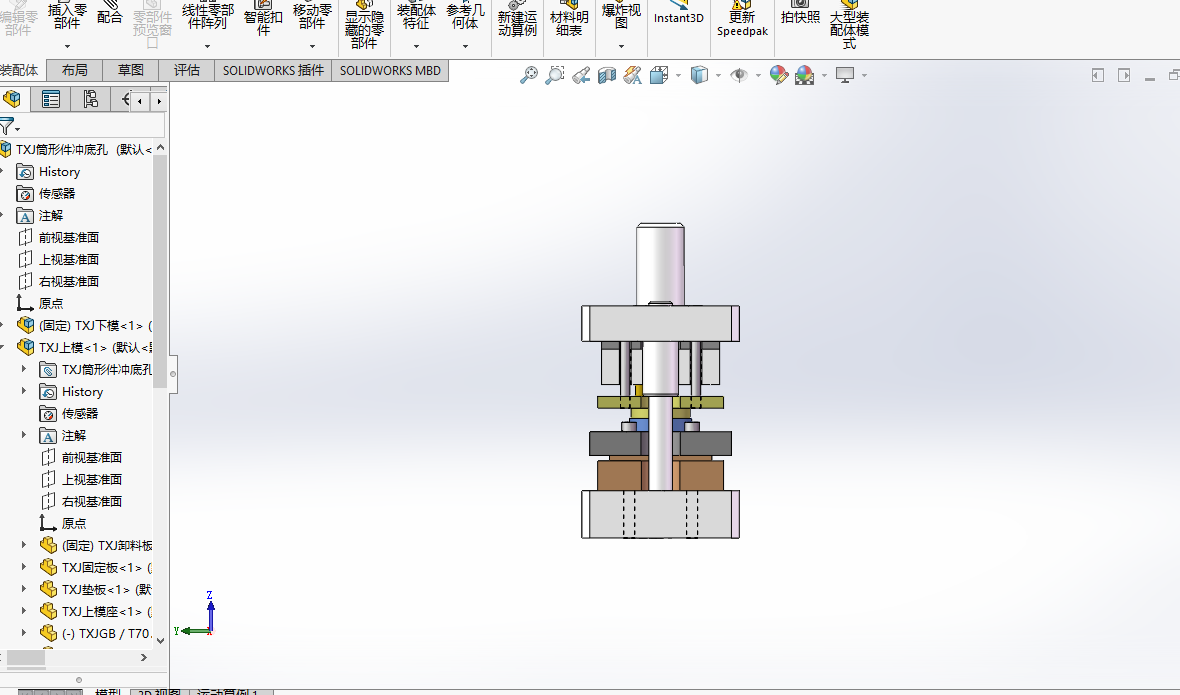Collapse the TXJ上模<1> tree node
This screenshot has height=695, width=1180.
2,347
